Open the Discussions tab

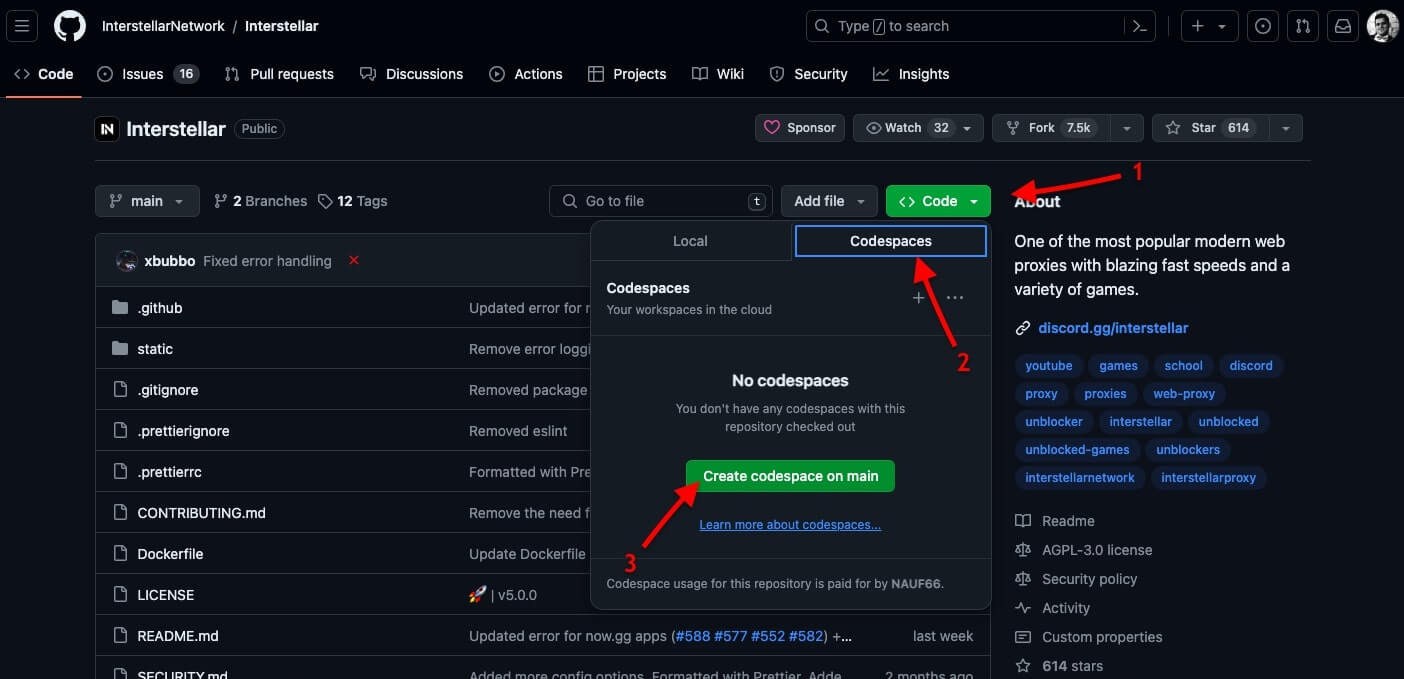[412, 74]
